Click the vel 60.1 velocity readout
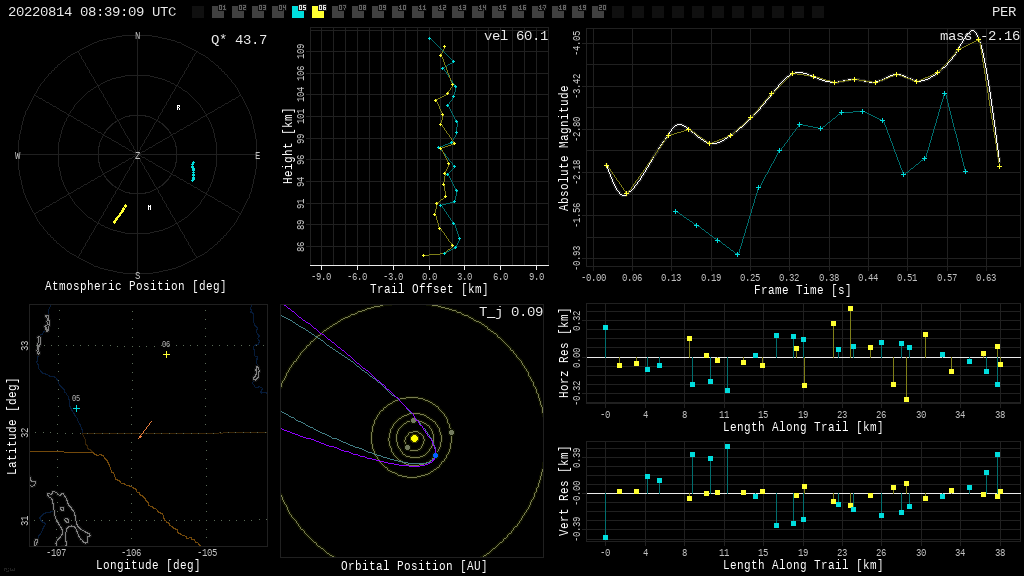Image resolution: width=1024 pixels, height=576 pixels. pyautogui.click(x=516, y=36)
